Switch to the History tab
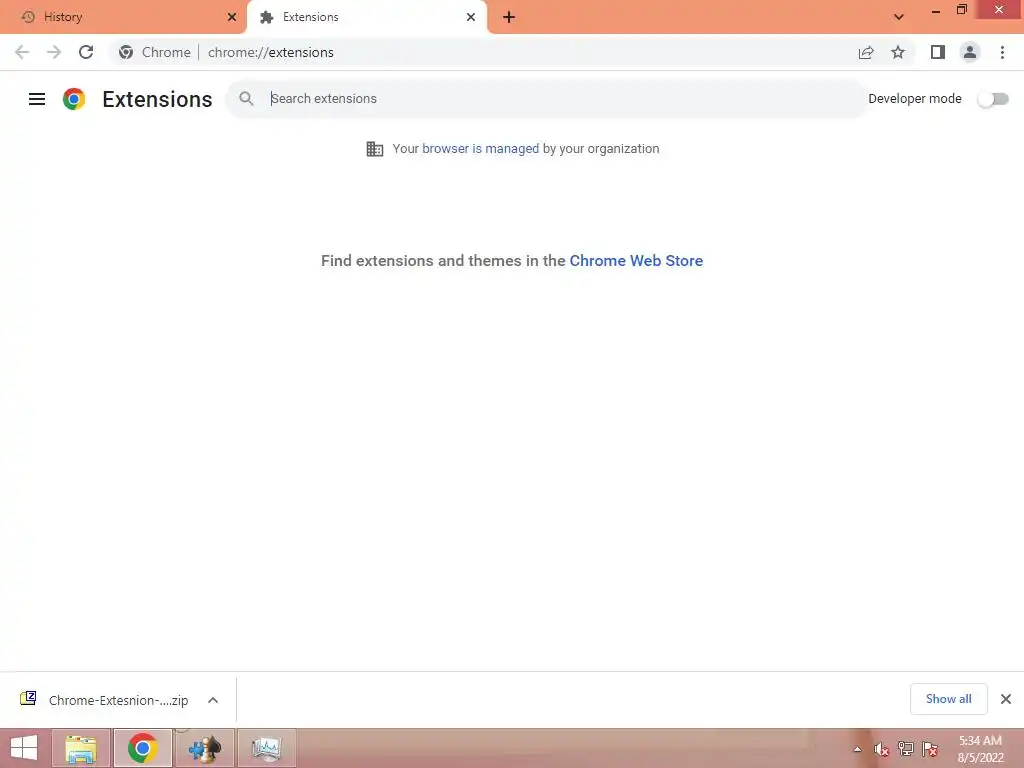1024x768 pixels. (x=123, y=17)
